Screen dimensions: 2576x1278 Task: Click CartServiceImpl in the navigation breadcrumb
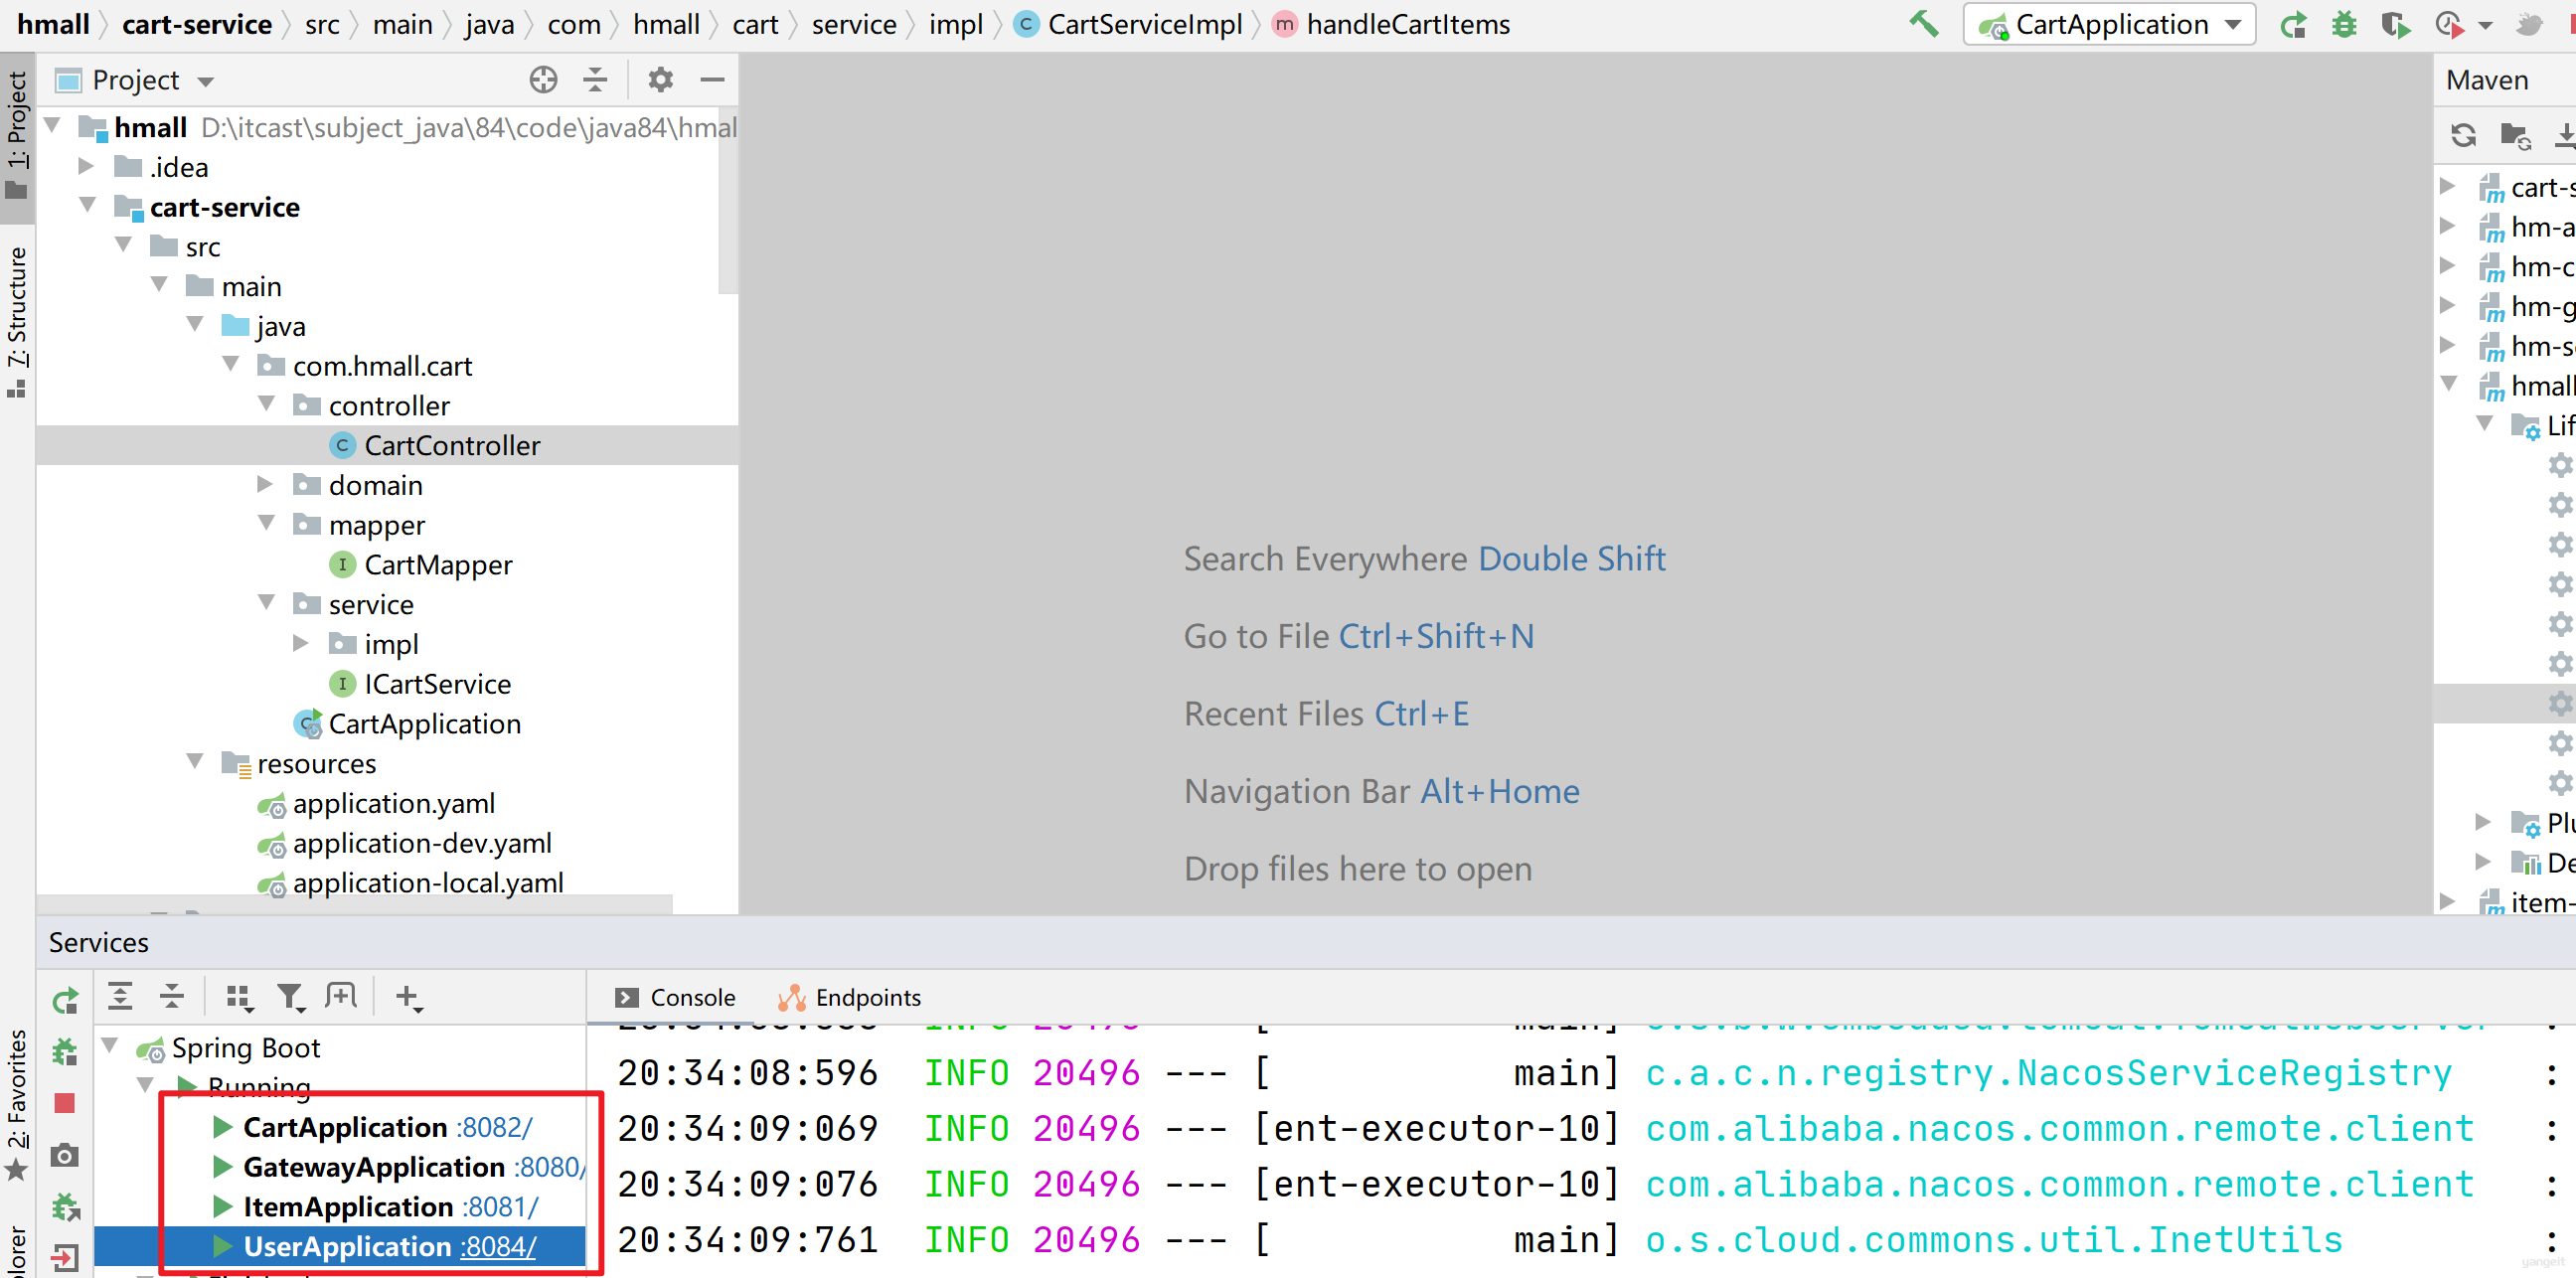point(1144,24)
